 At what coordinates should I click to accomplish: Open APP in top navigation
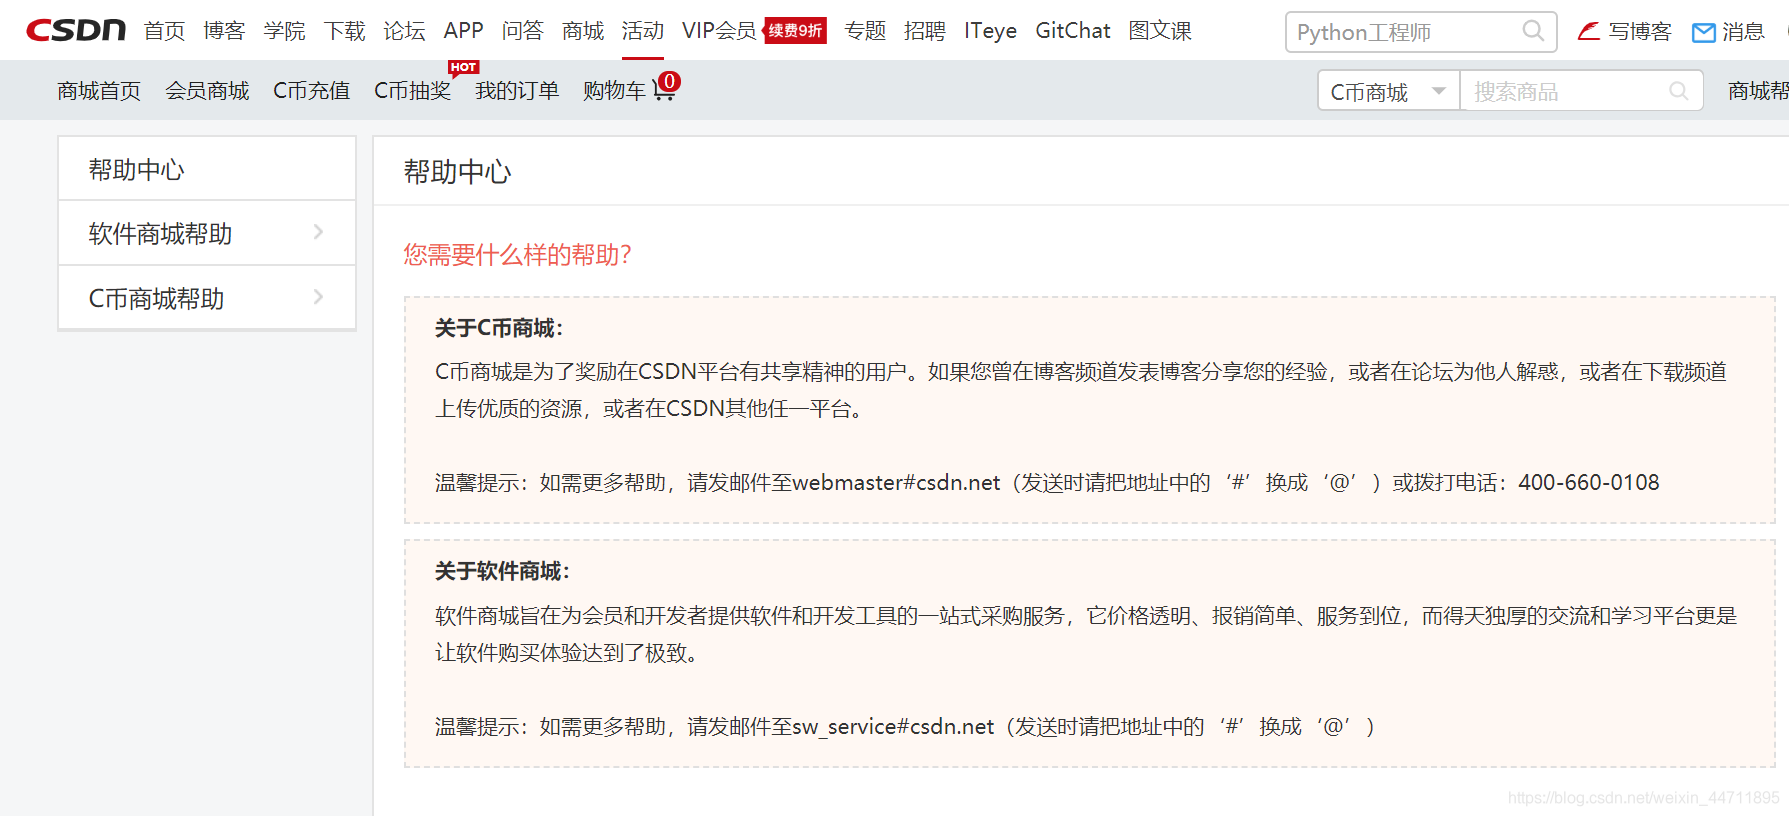463,31
